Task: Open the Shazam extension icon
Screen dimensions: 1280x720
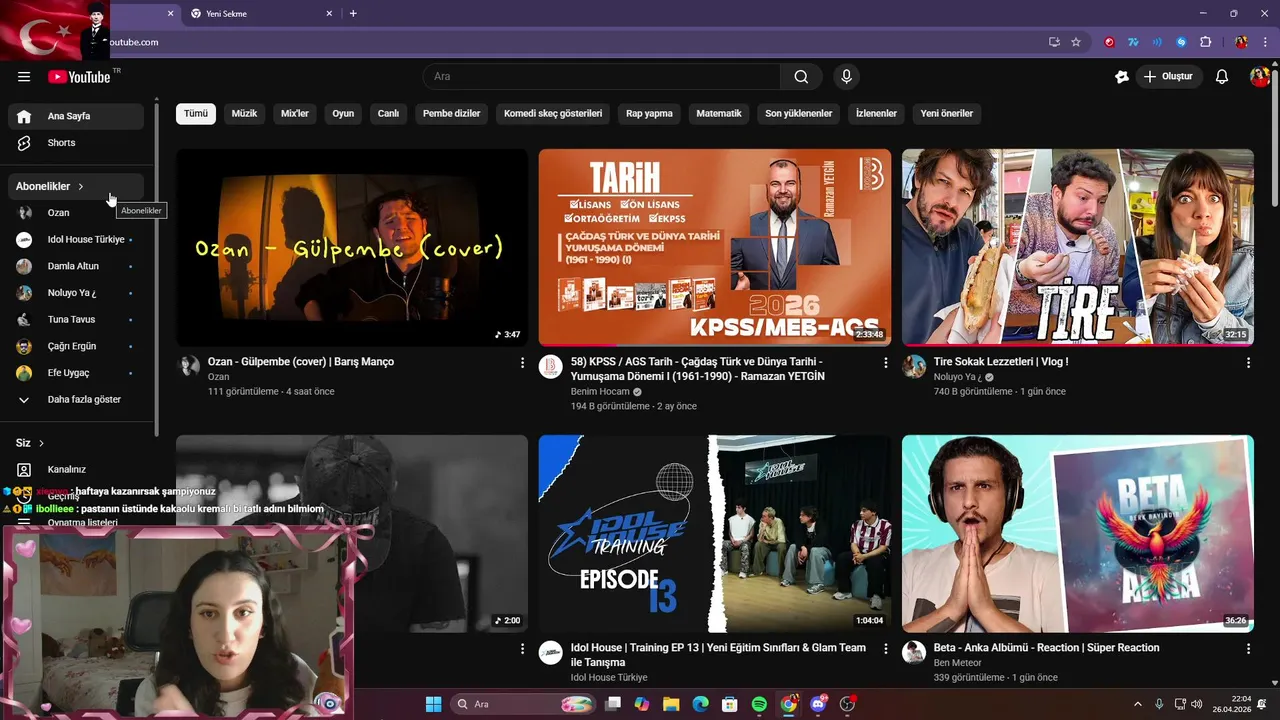Action: tap(1181, 42)
